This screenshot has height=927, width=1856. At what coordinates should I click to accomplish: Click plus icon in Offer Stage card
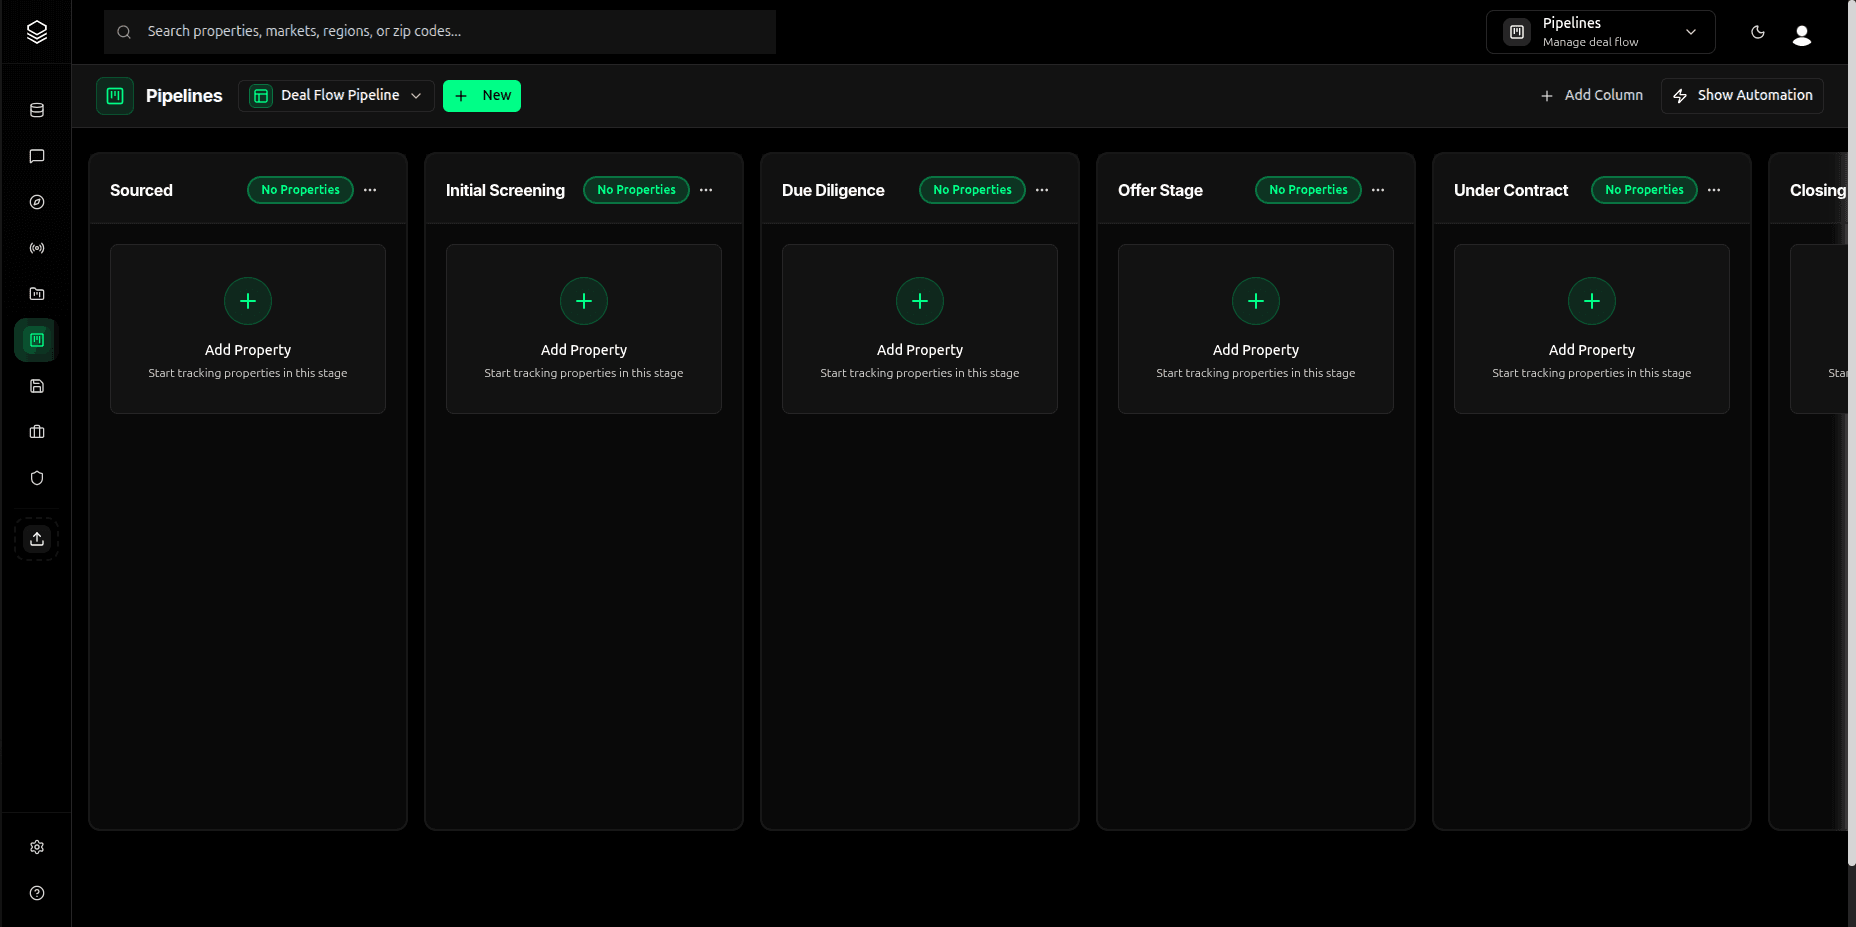1256,301
